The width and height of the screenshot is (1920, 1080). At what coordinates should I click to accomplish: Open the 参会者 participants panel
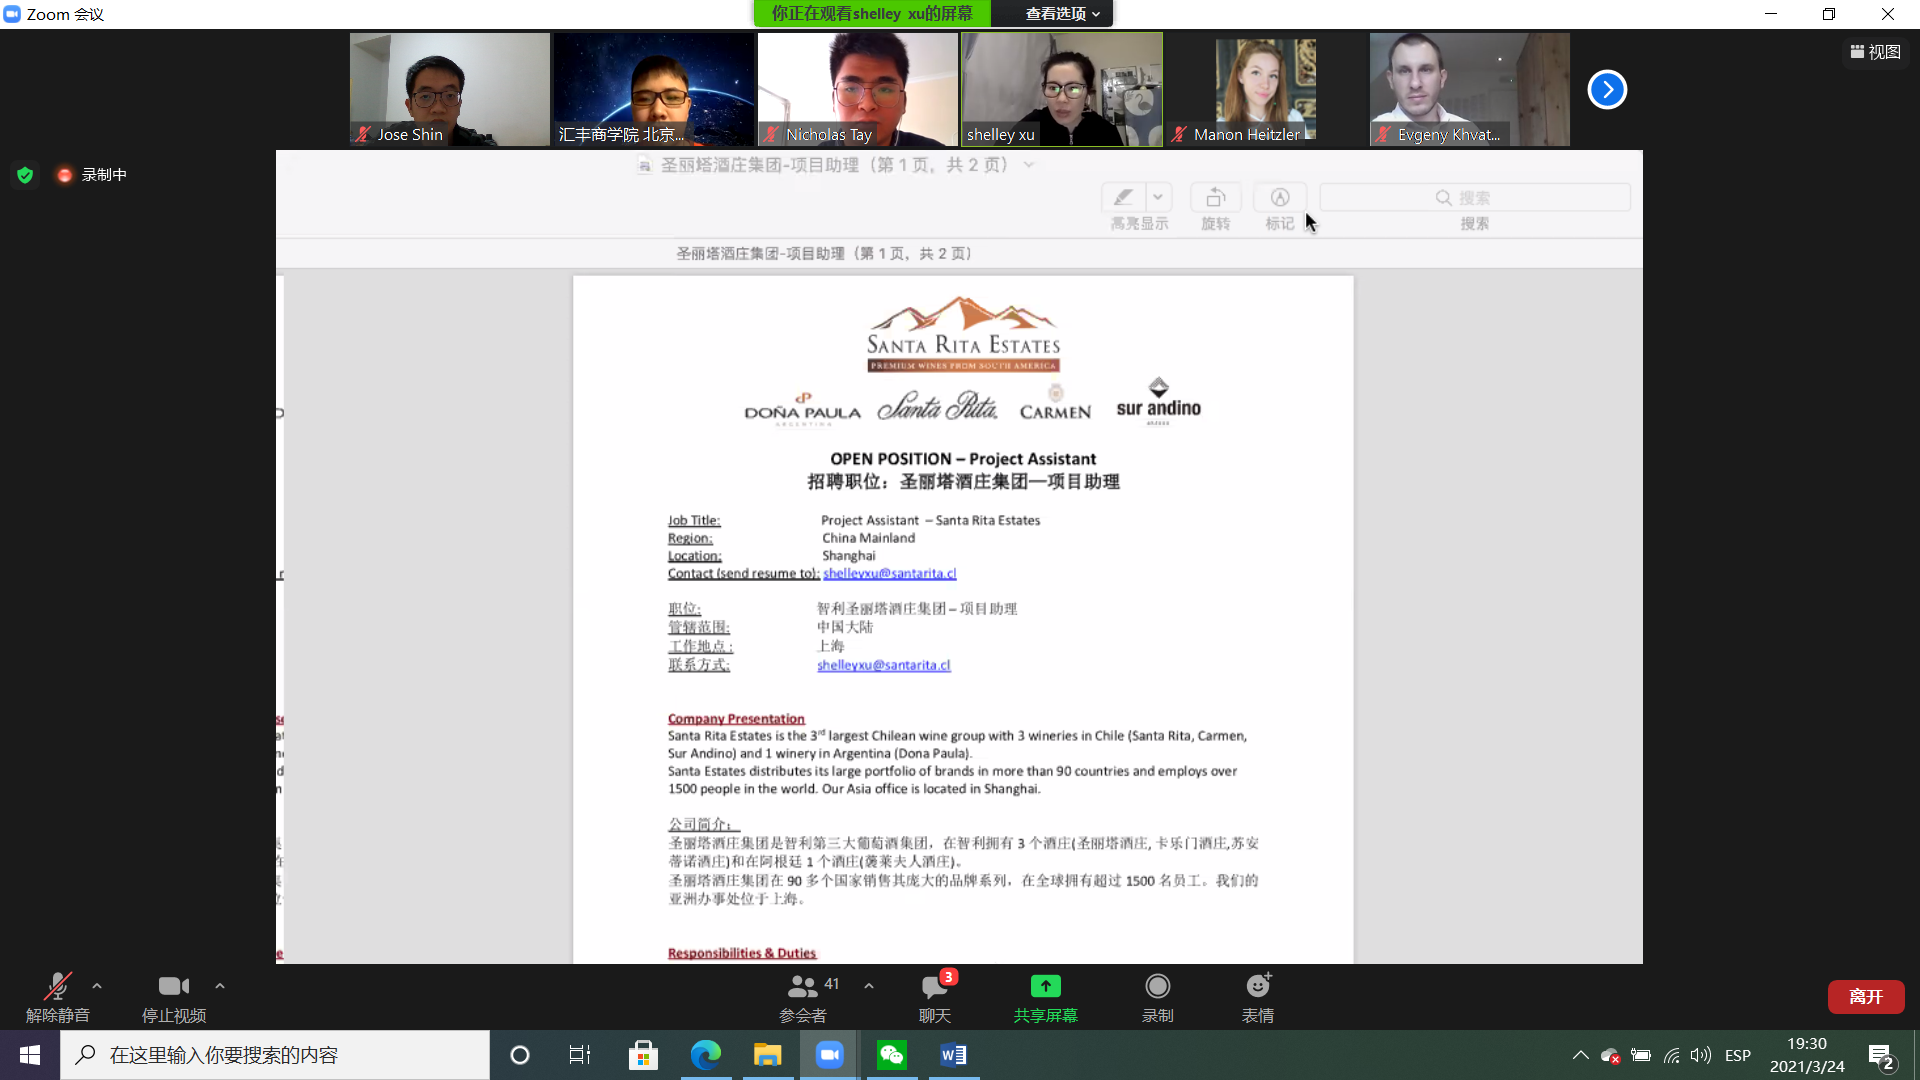point(805,997)
